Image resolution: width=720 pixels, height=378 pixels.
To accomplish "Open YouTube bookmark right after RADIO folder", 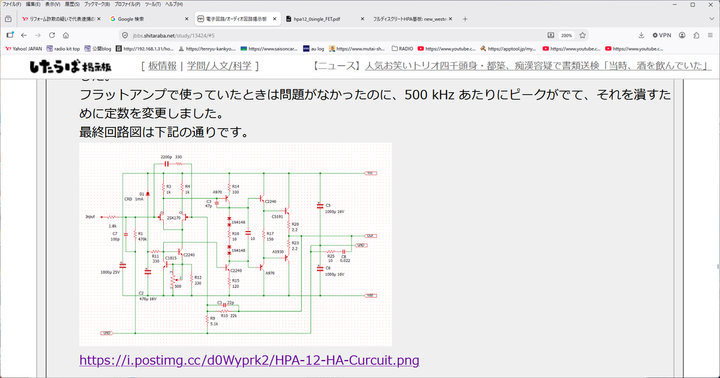I will [447, 49].
